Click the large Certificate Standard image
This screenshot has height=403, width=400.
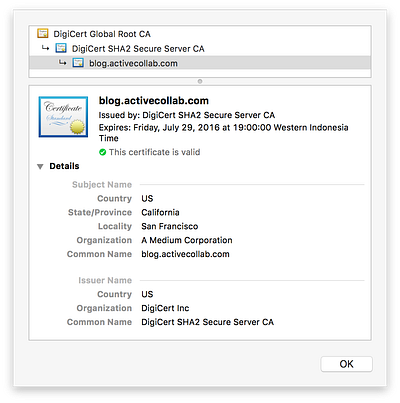pos(63,117)
